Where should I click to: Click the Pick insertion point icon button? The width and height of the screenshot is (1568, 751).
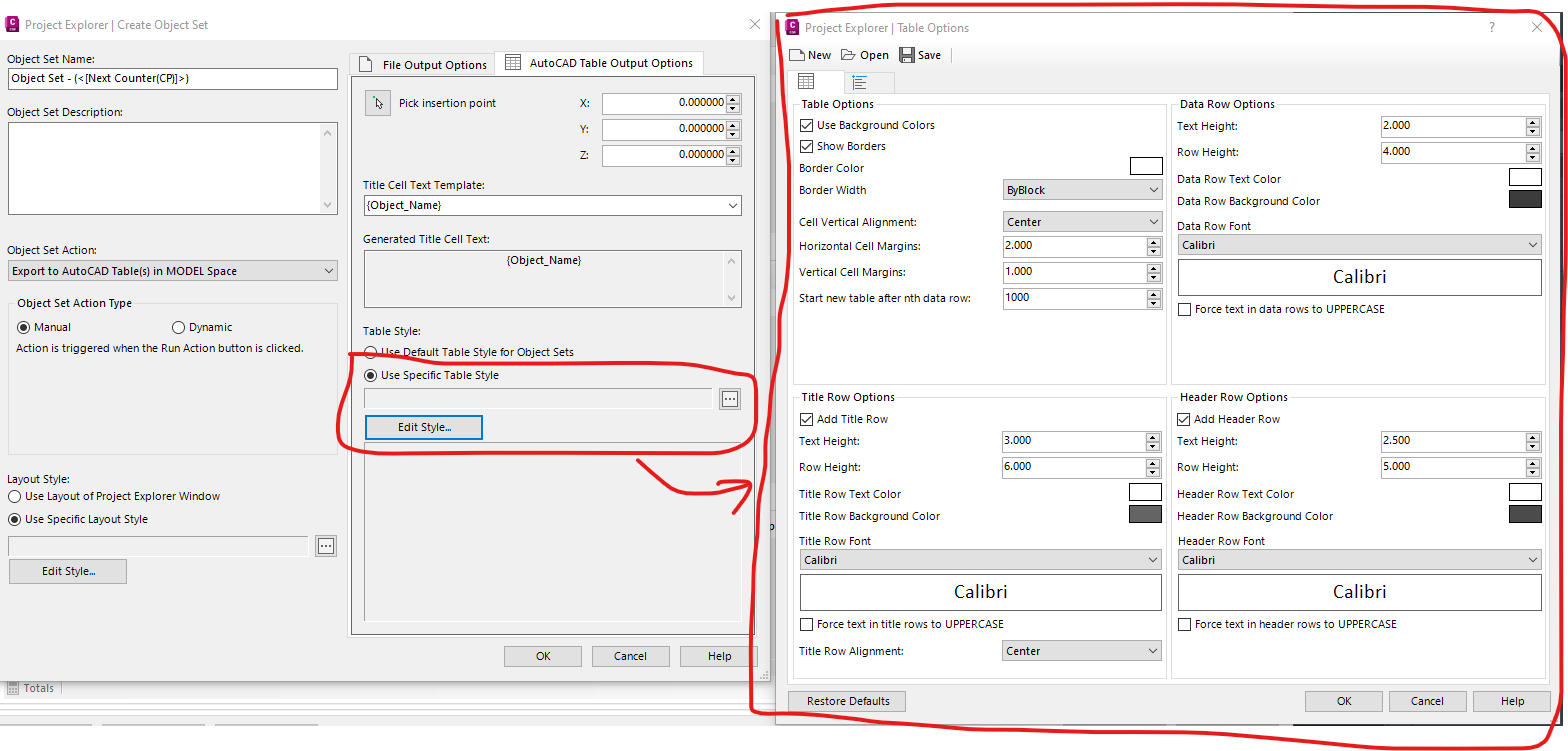(377, 103)
